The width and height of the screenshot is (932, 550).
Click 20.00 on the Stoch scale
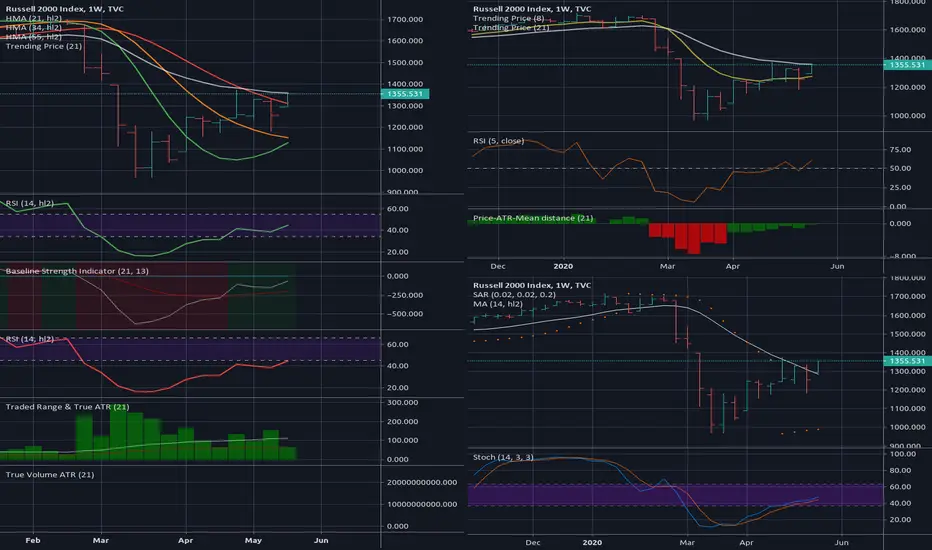coord(900,520)
